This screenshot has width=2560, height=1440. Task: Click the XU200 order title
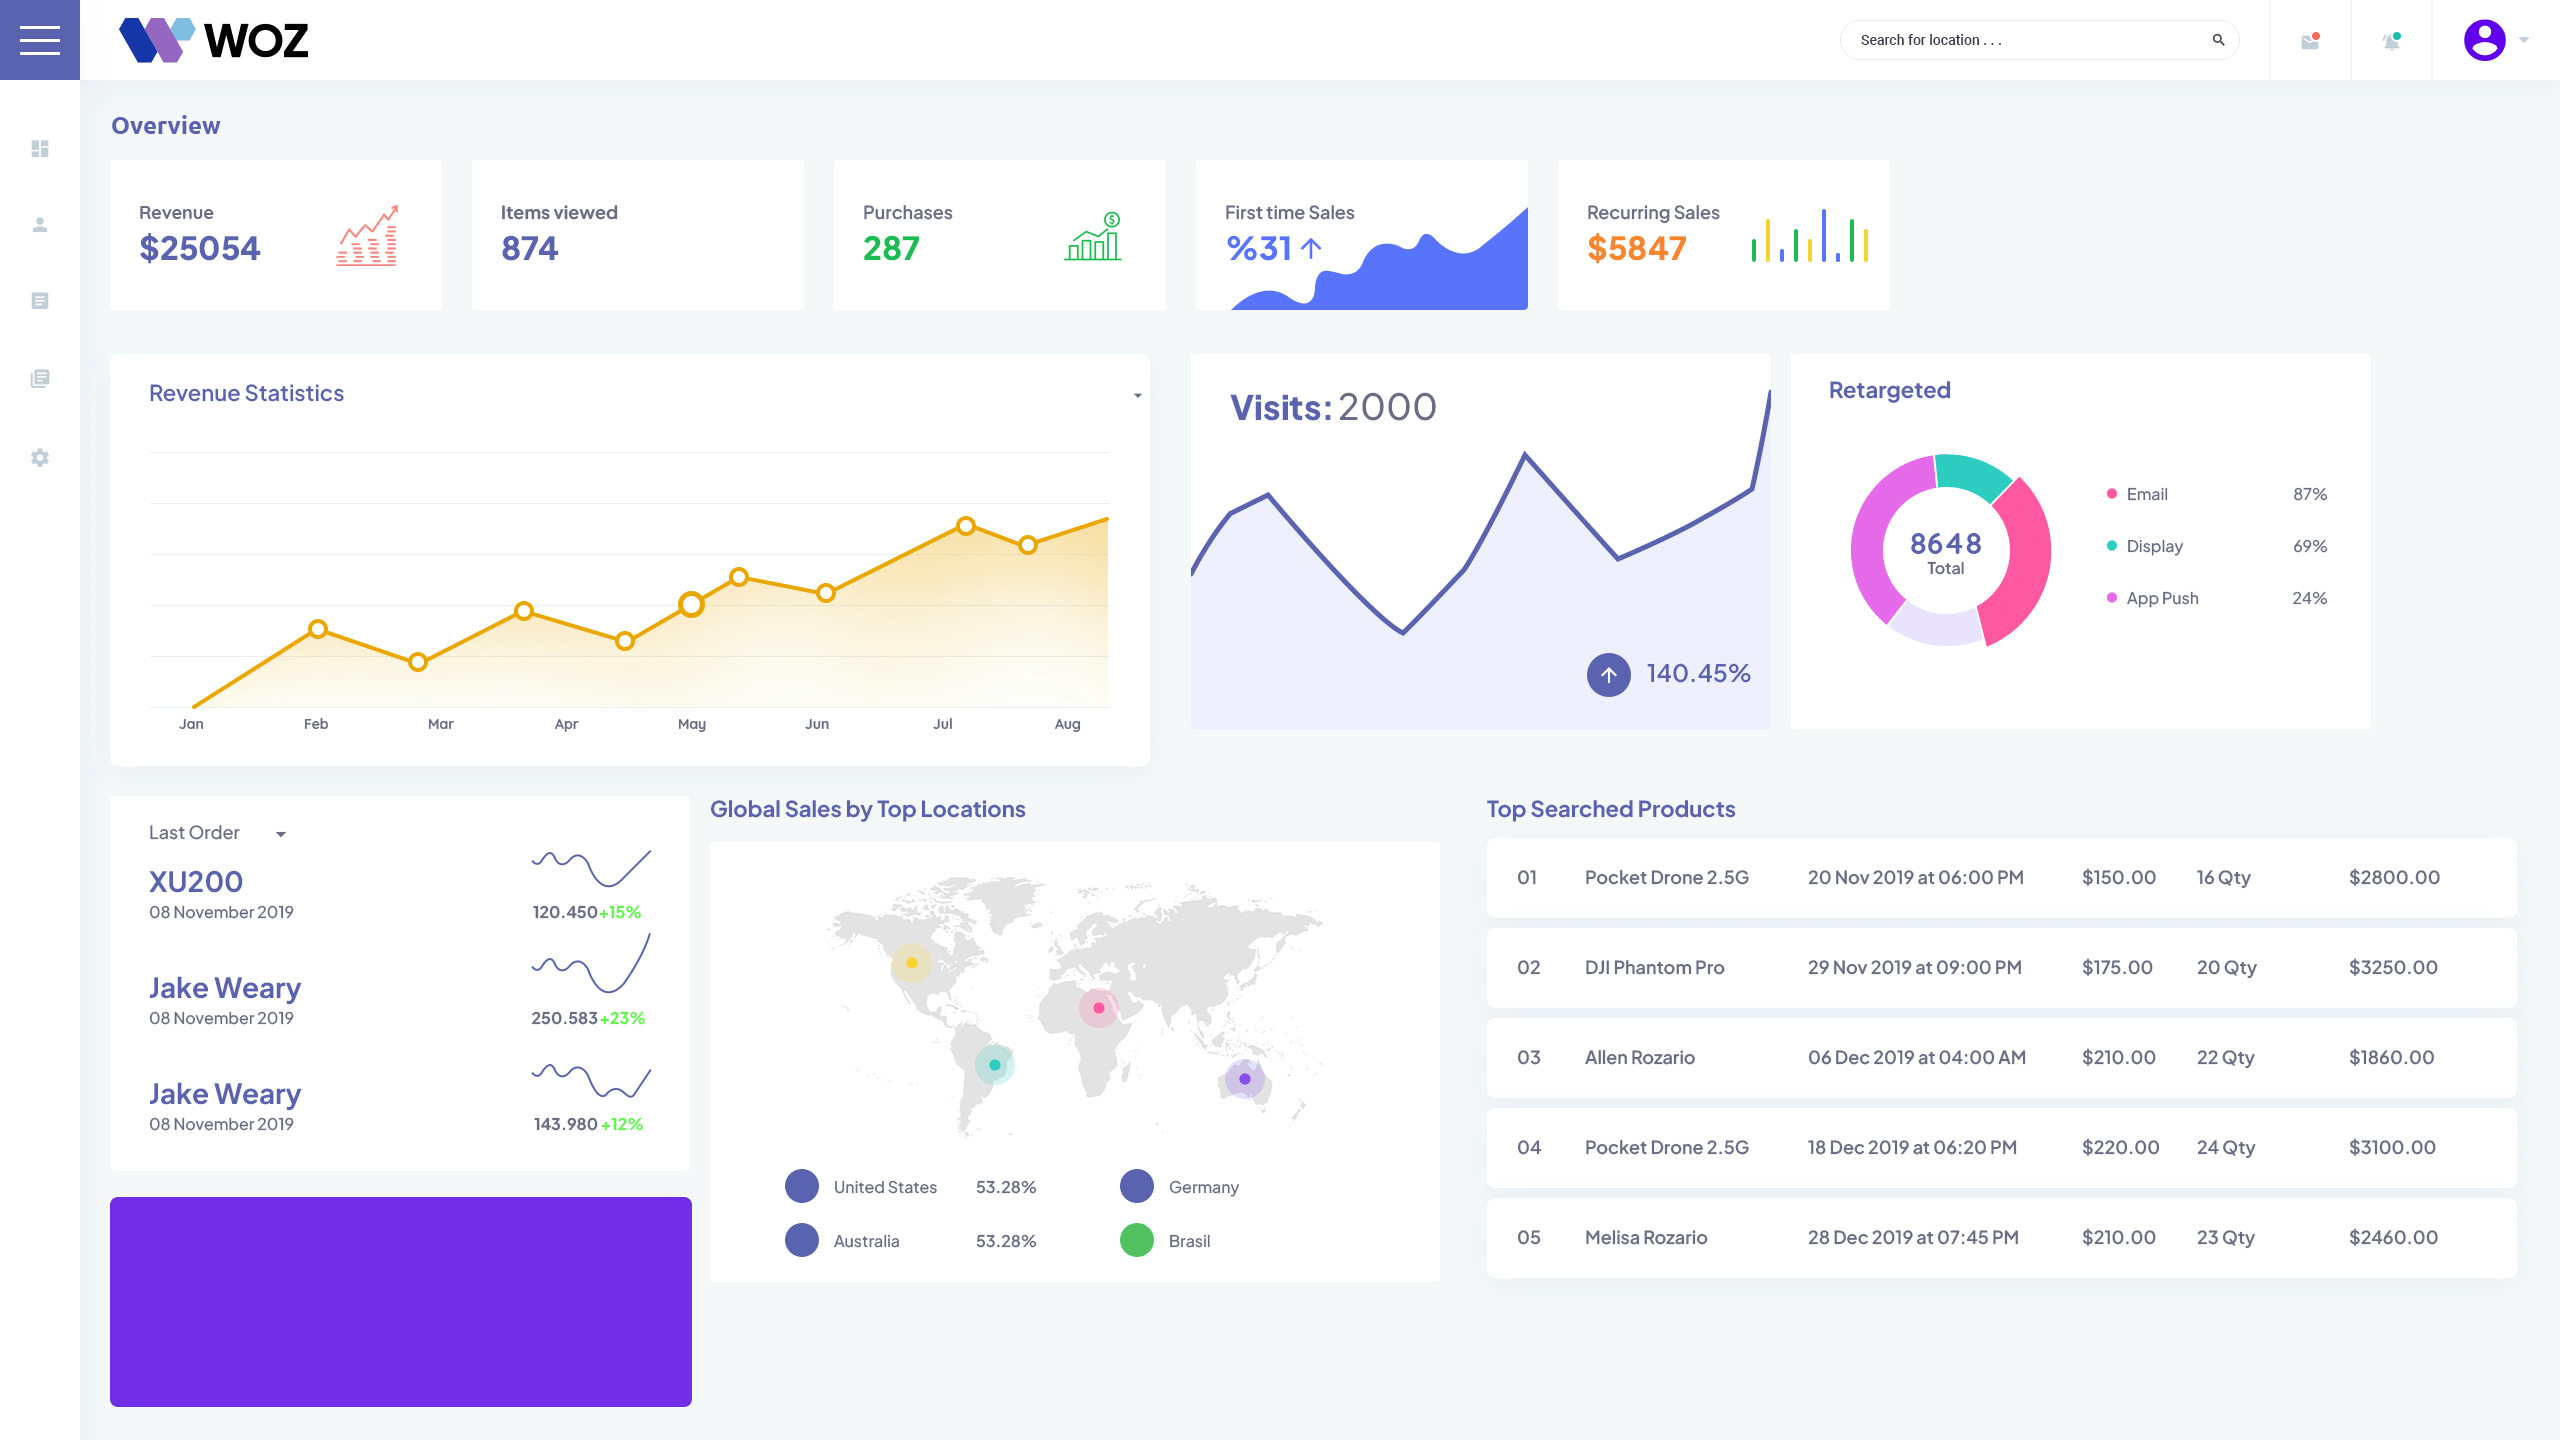[196, 881]
